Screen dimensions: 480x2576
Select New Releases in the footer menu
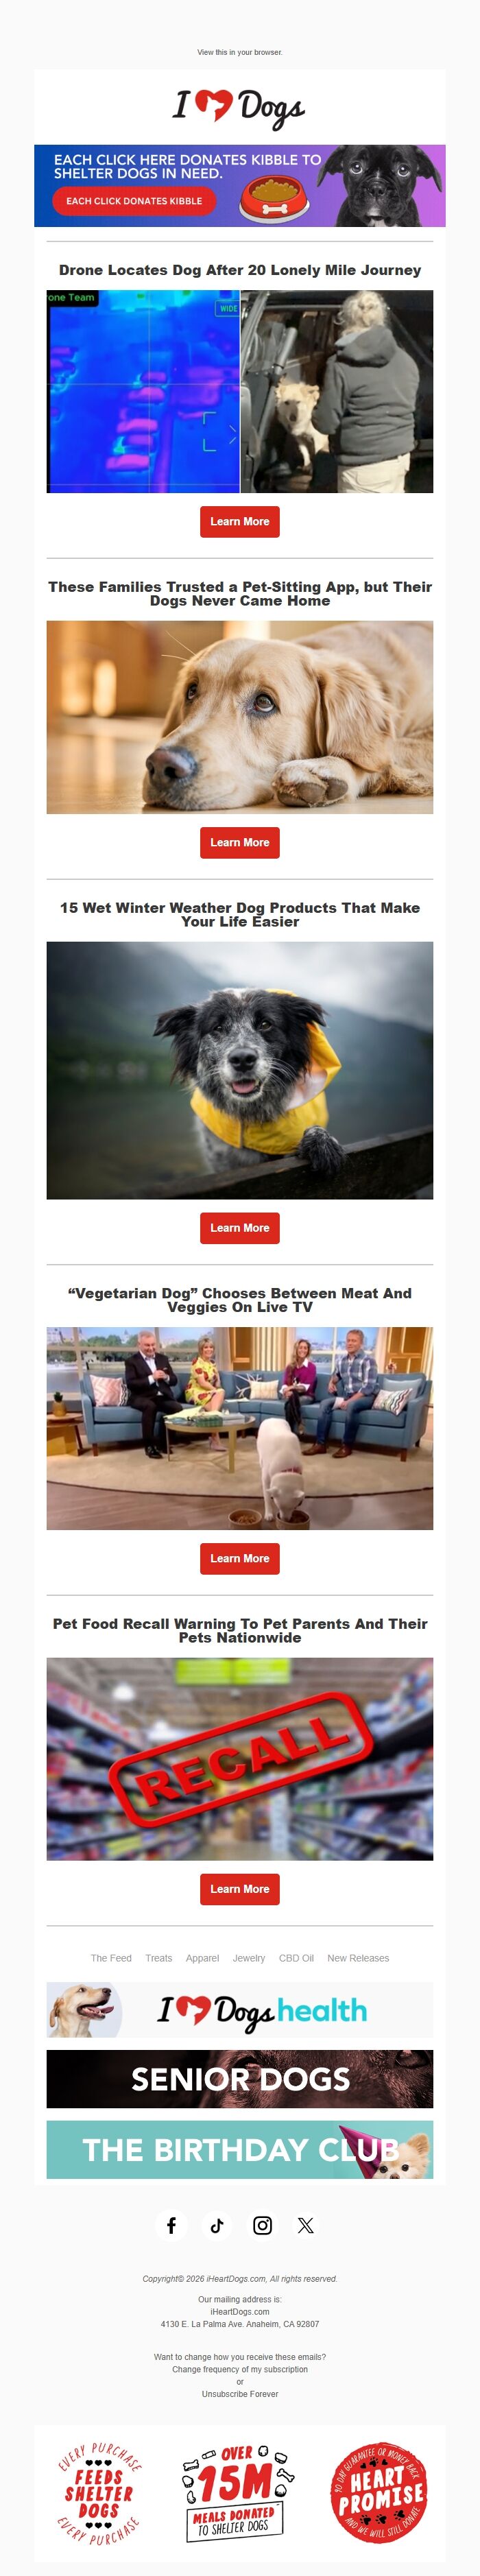click(358, 1958)
